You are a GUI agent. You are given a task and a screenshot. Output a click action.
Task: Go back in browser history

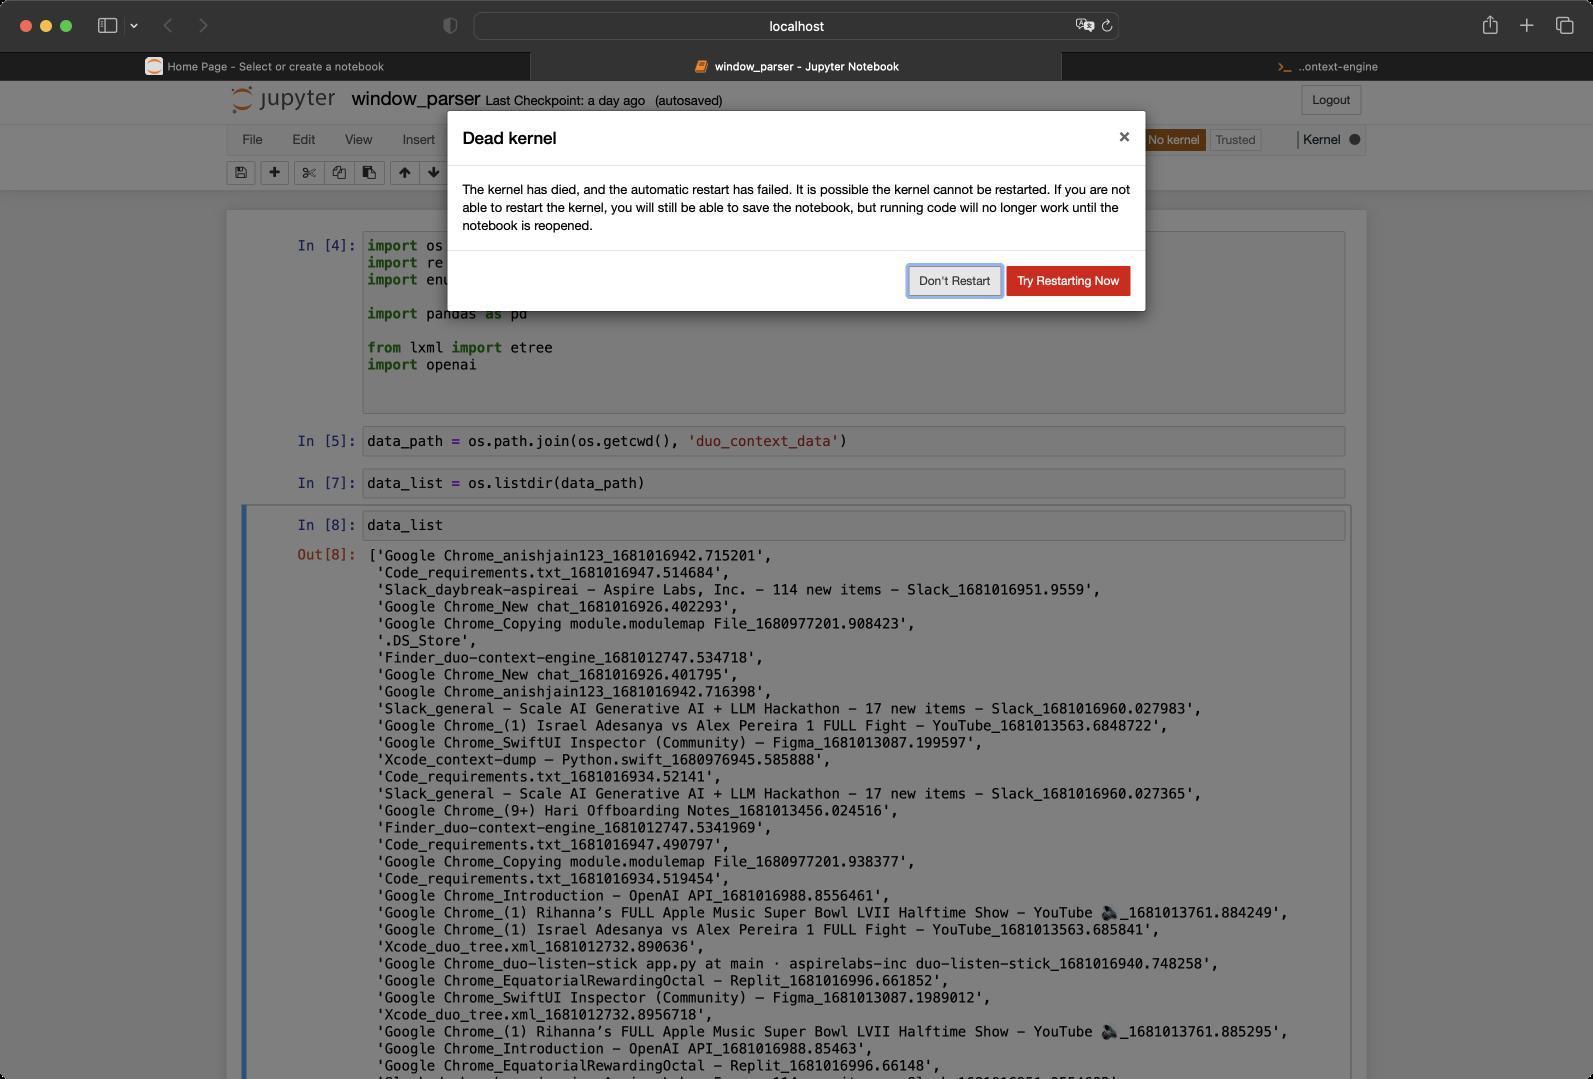tap(168, 26)
